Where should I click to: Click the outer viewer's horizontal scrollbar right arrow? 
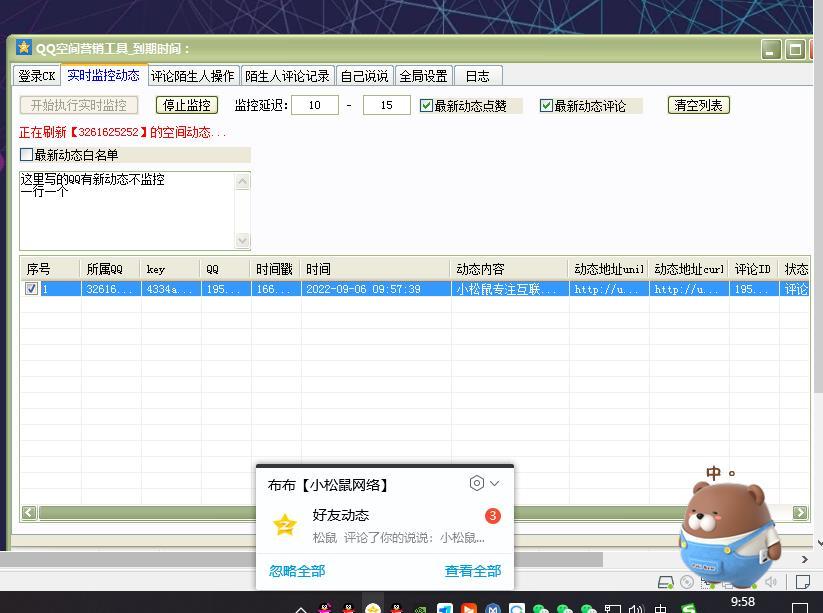[x=805, y=559]
